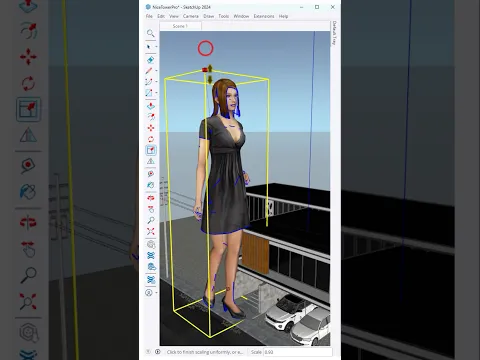Click the lower green scale grip
The height and width of the screenshot is (360, 480).
coord(210,79)
